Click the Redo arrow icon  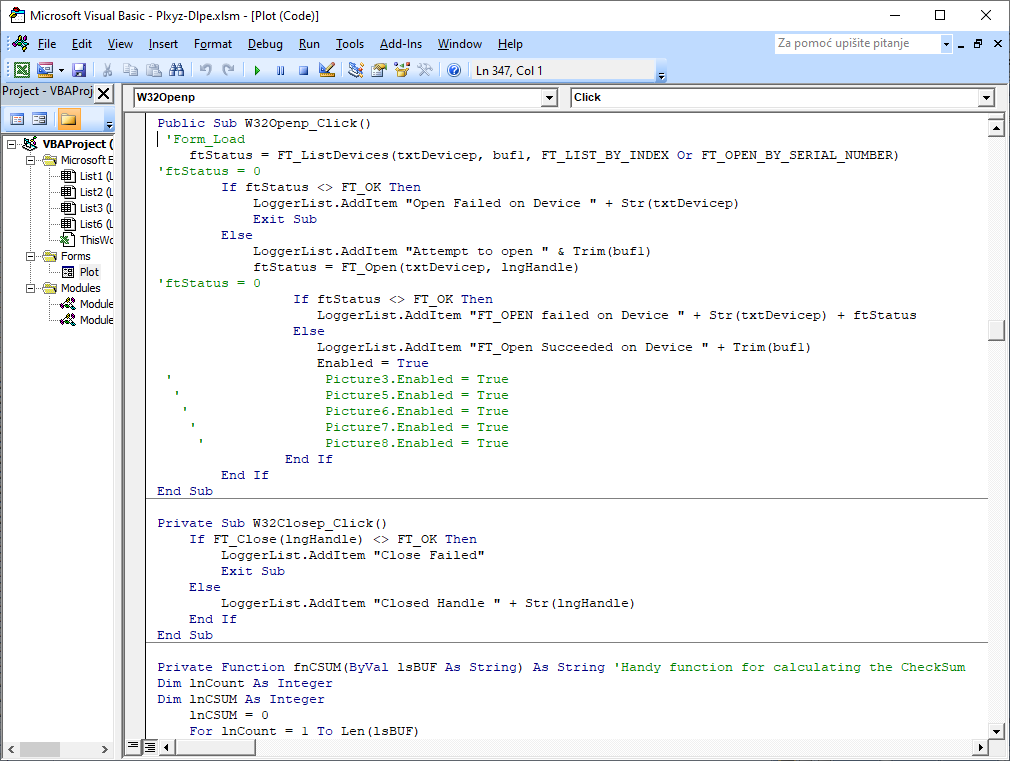228,70
